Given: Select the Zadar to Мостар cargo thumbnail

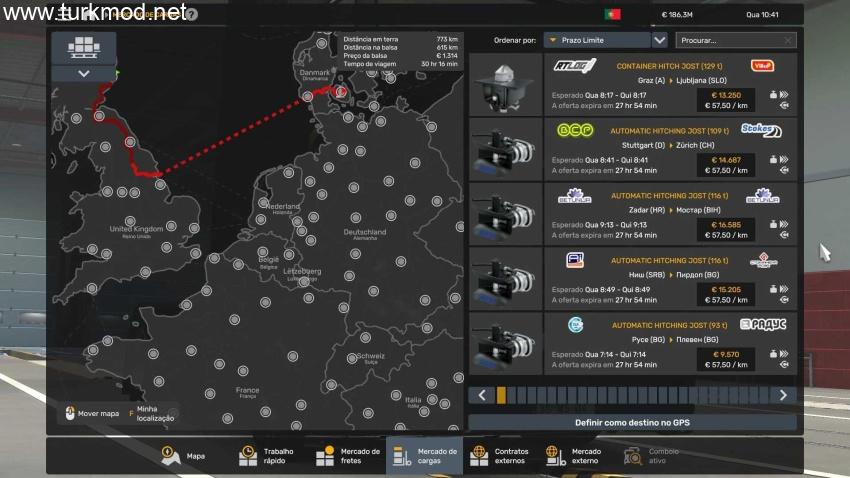Looking at the screenshot, I should click(x=505, y=214).
